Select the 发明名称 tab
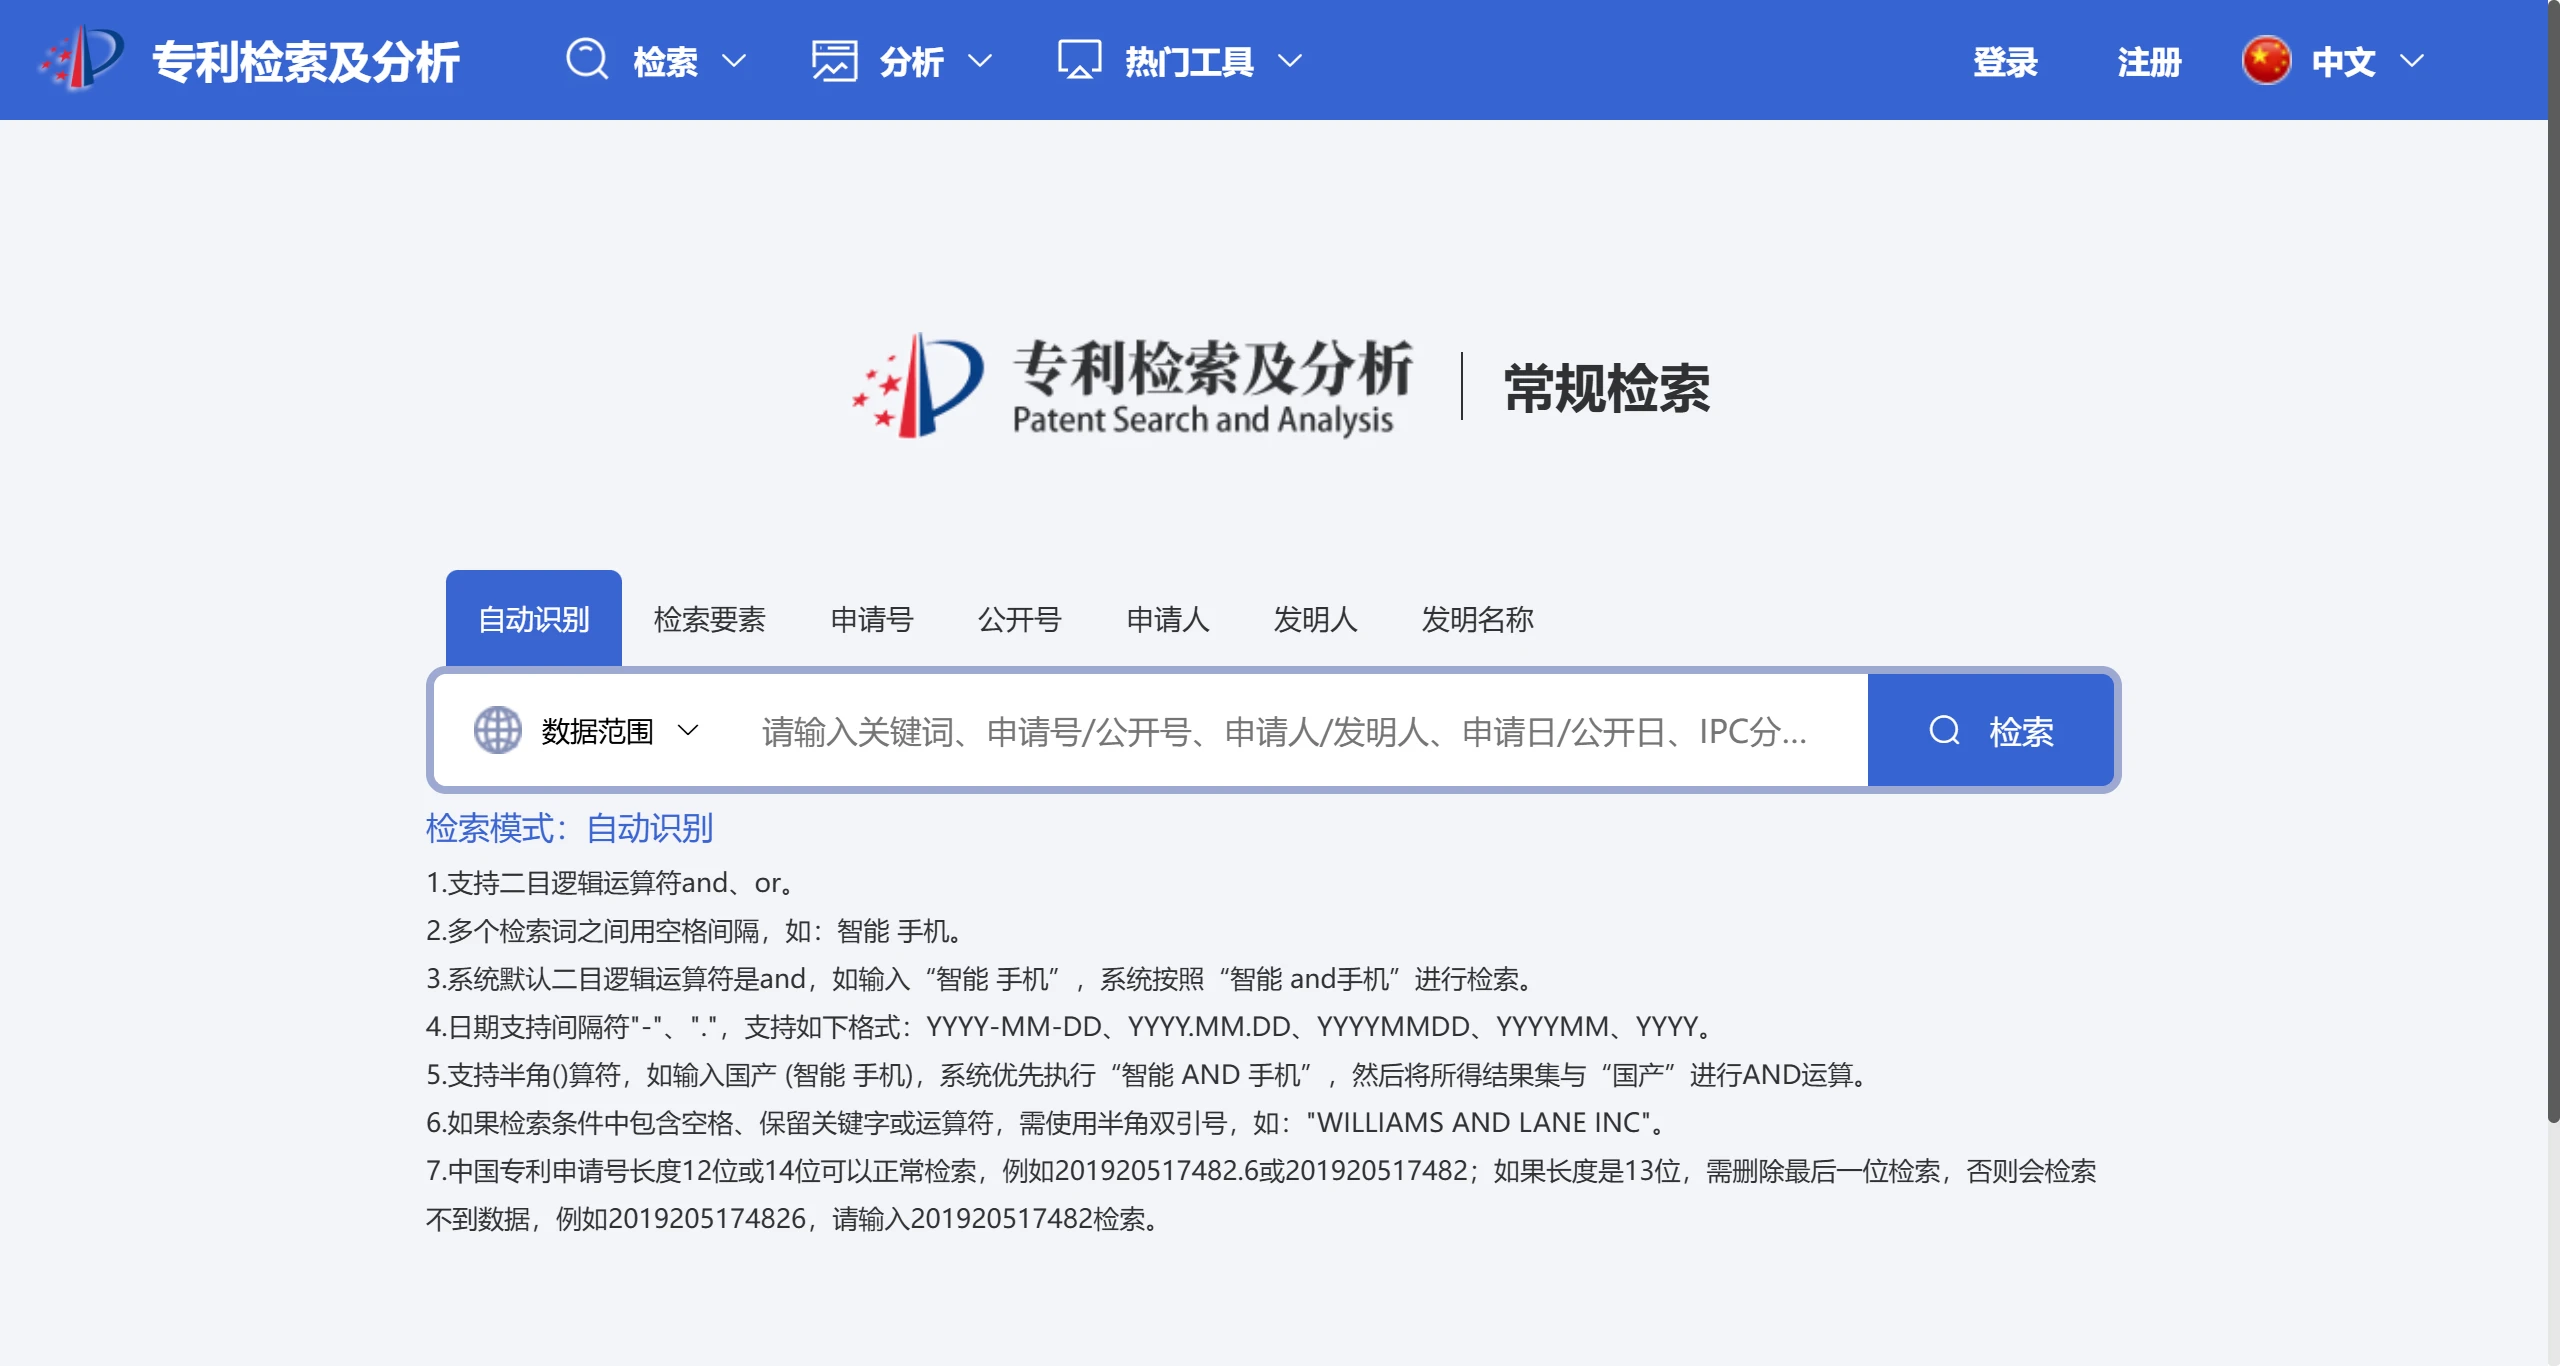 point(1477,620)
